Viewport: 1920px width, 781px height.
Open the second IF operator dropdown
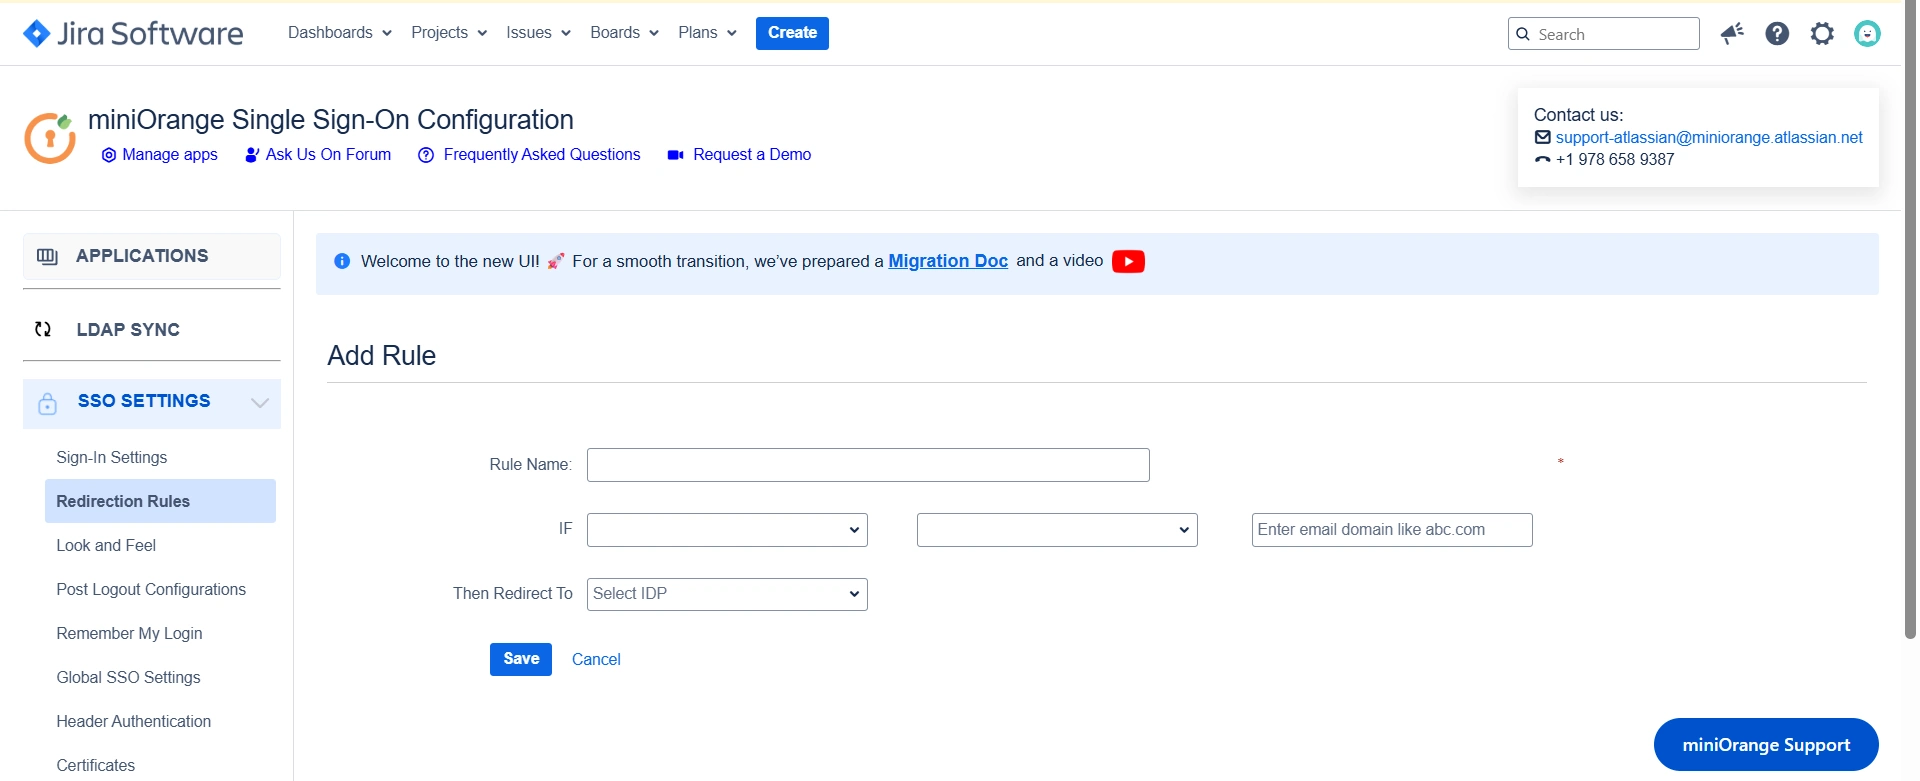pyautogui.click(x=1056, y=530)
